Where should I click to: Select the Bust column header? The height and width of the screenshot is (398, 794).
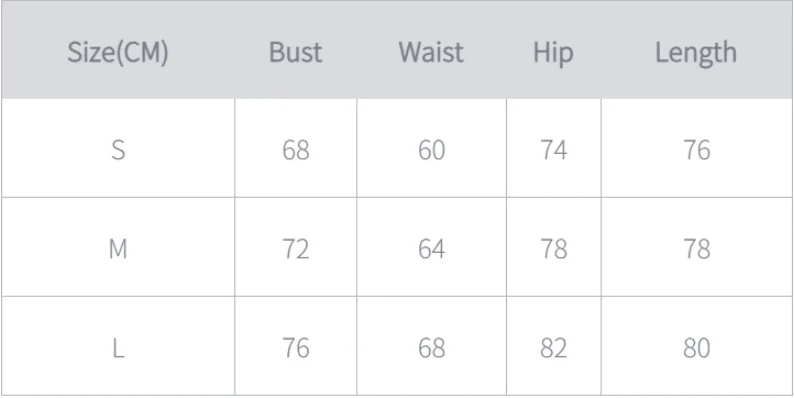pos(296,52)
